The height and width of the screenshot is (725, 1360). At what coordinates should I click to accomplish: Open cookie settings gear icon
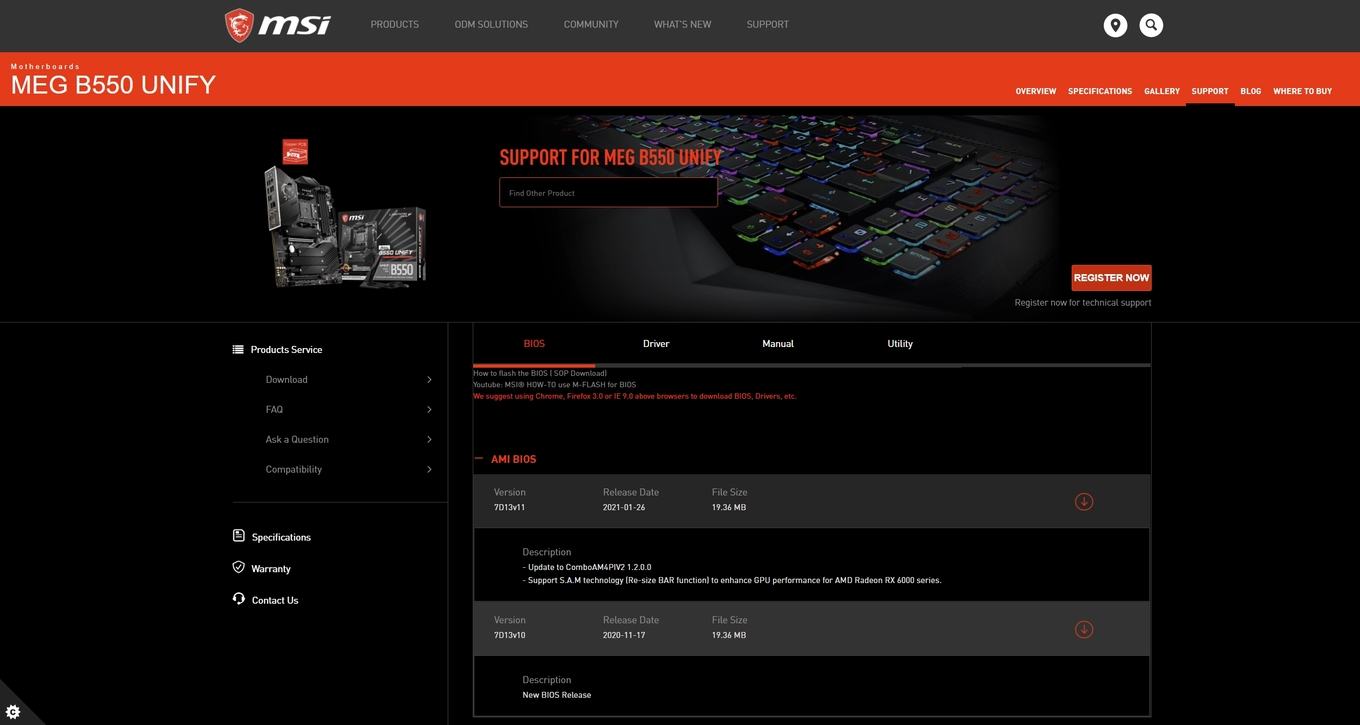tap(13, 711)
